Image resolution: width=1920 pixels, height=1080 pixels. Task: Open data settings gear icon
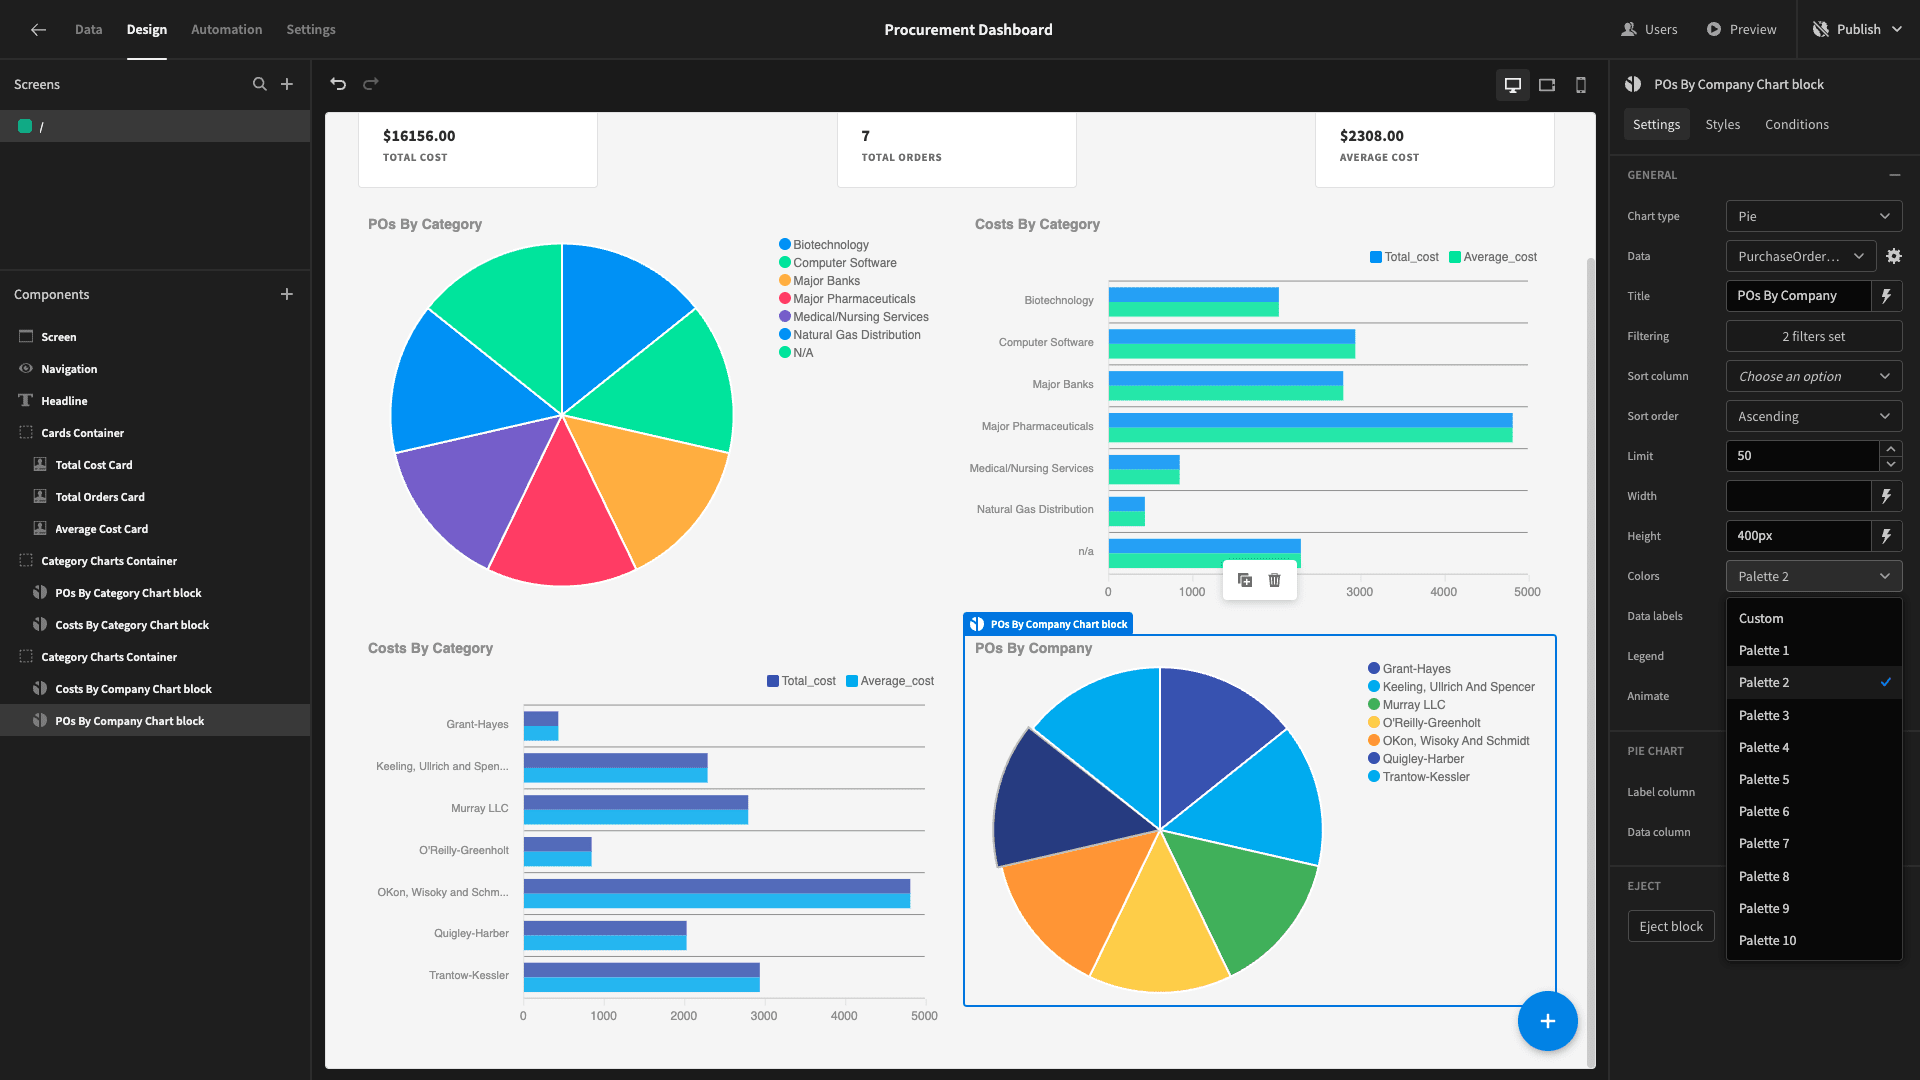[1894, 256]
